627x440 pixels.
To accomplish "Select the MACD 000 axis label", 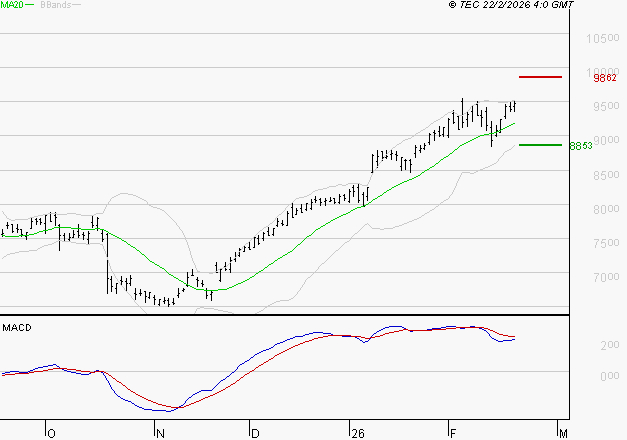I will pyautogui.click(x=610, y=376).
